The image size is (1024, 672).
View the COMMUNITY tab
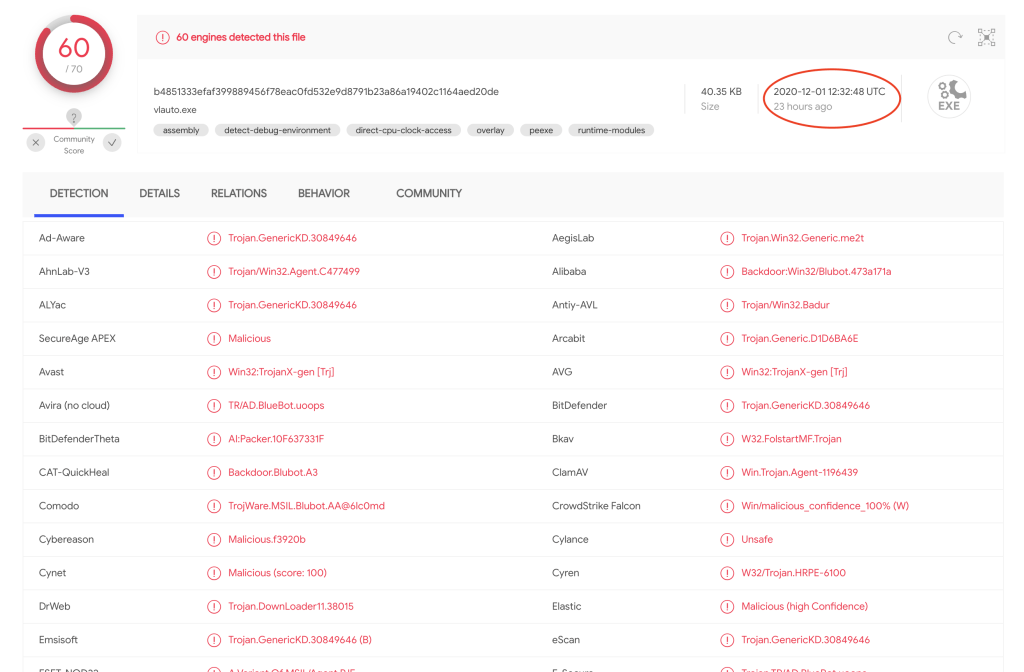[429, 193]
